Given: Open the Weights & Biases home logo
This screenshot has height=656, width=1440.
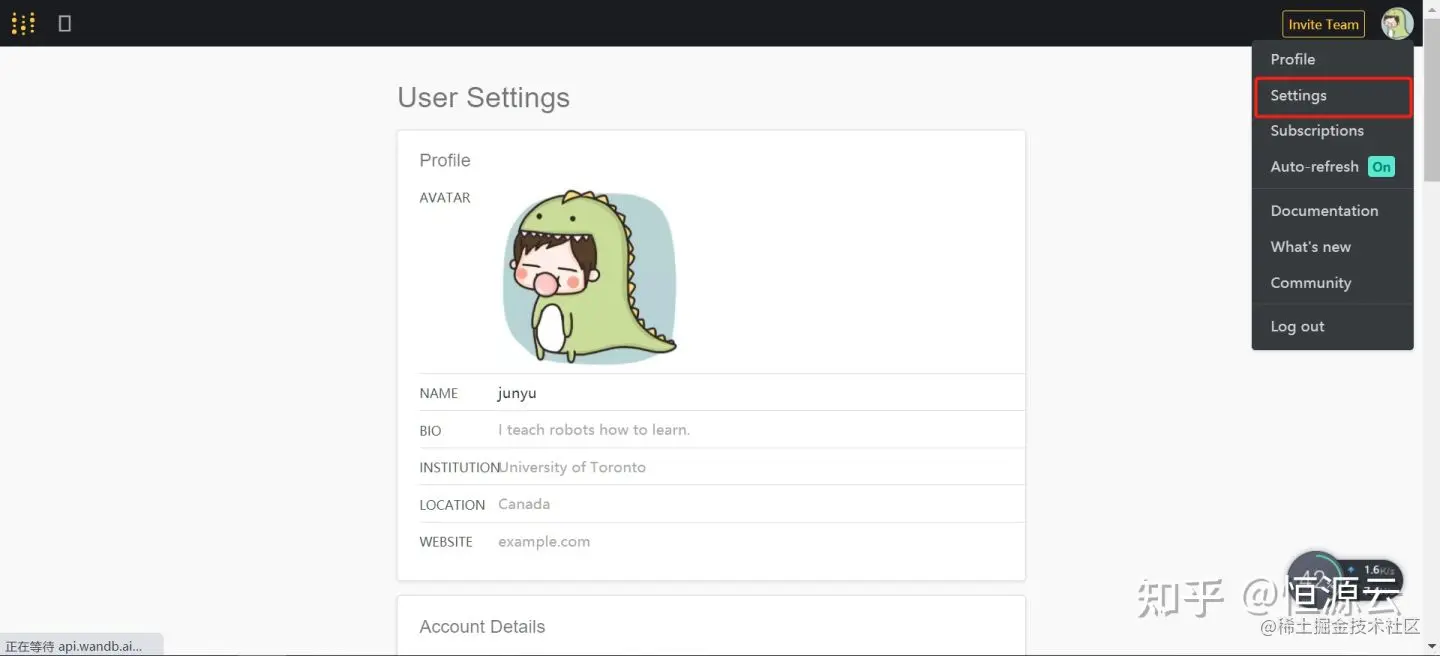Looking at the screenshot, I should (23, 23).
